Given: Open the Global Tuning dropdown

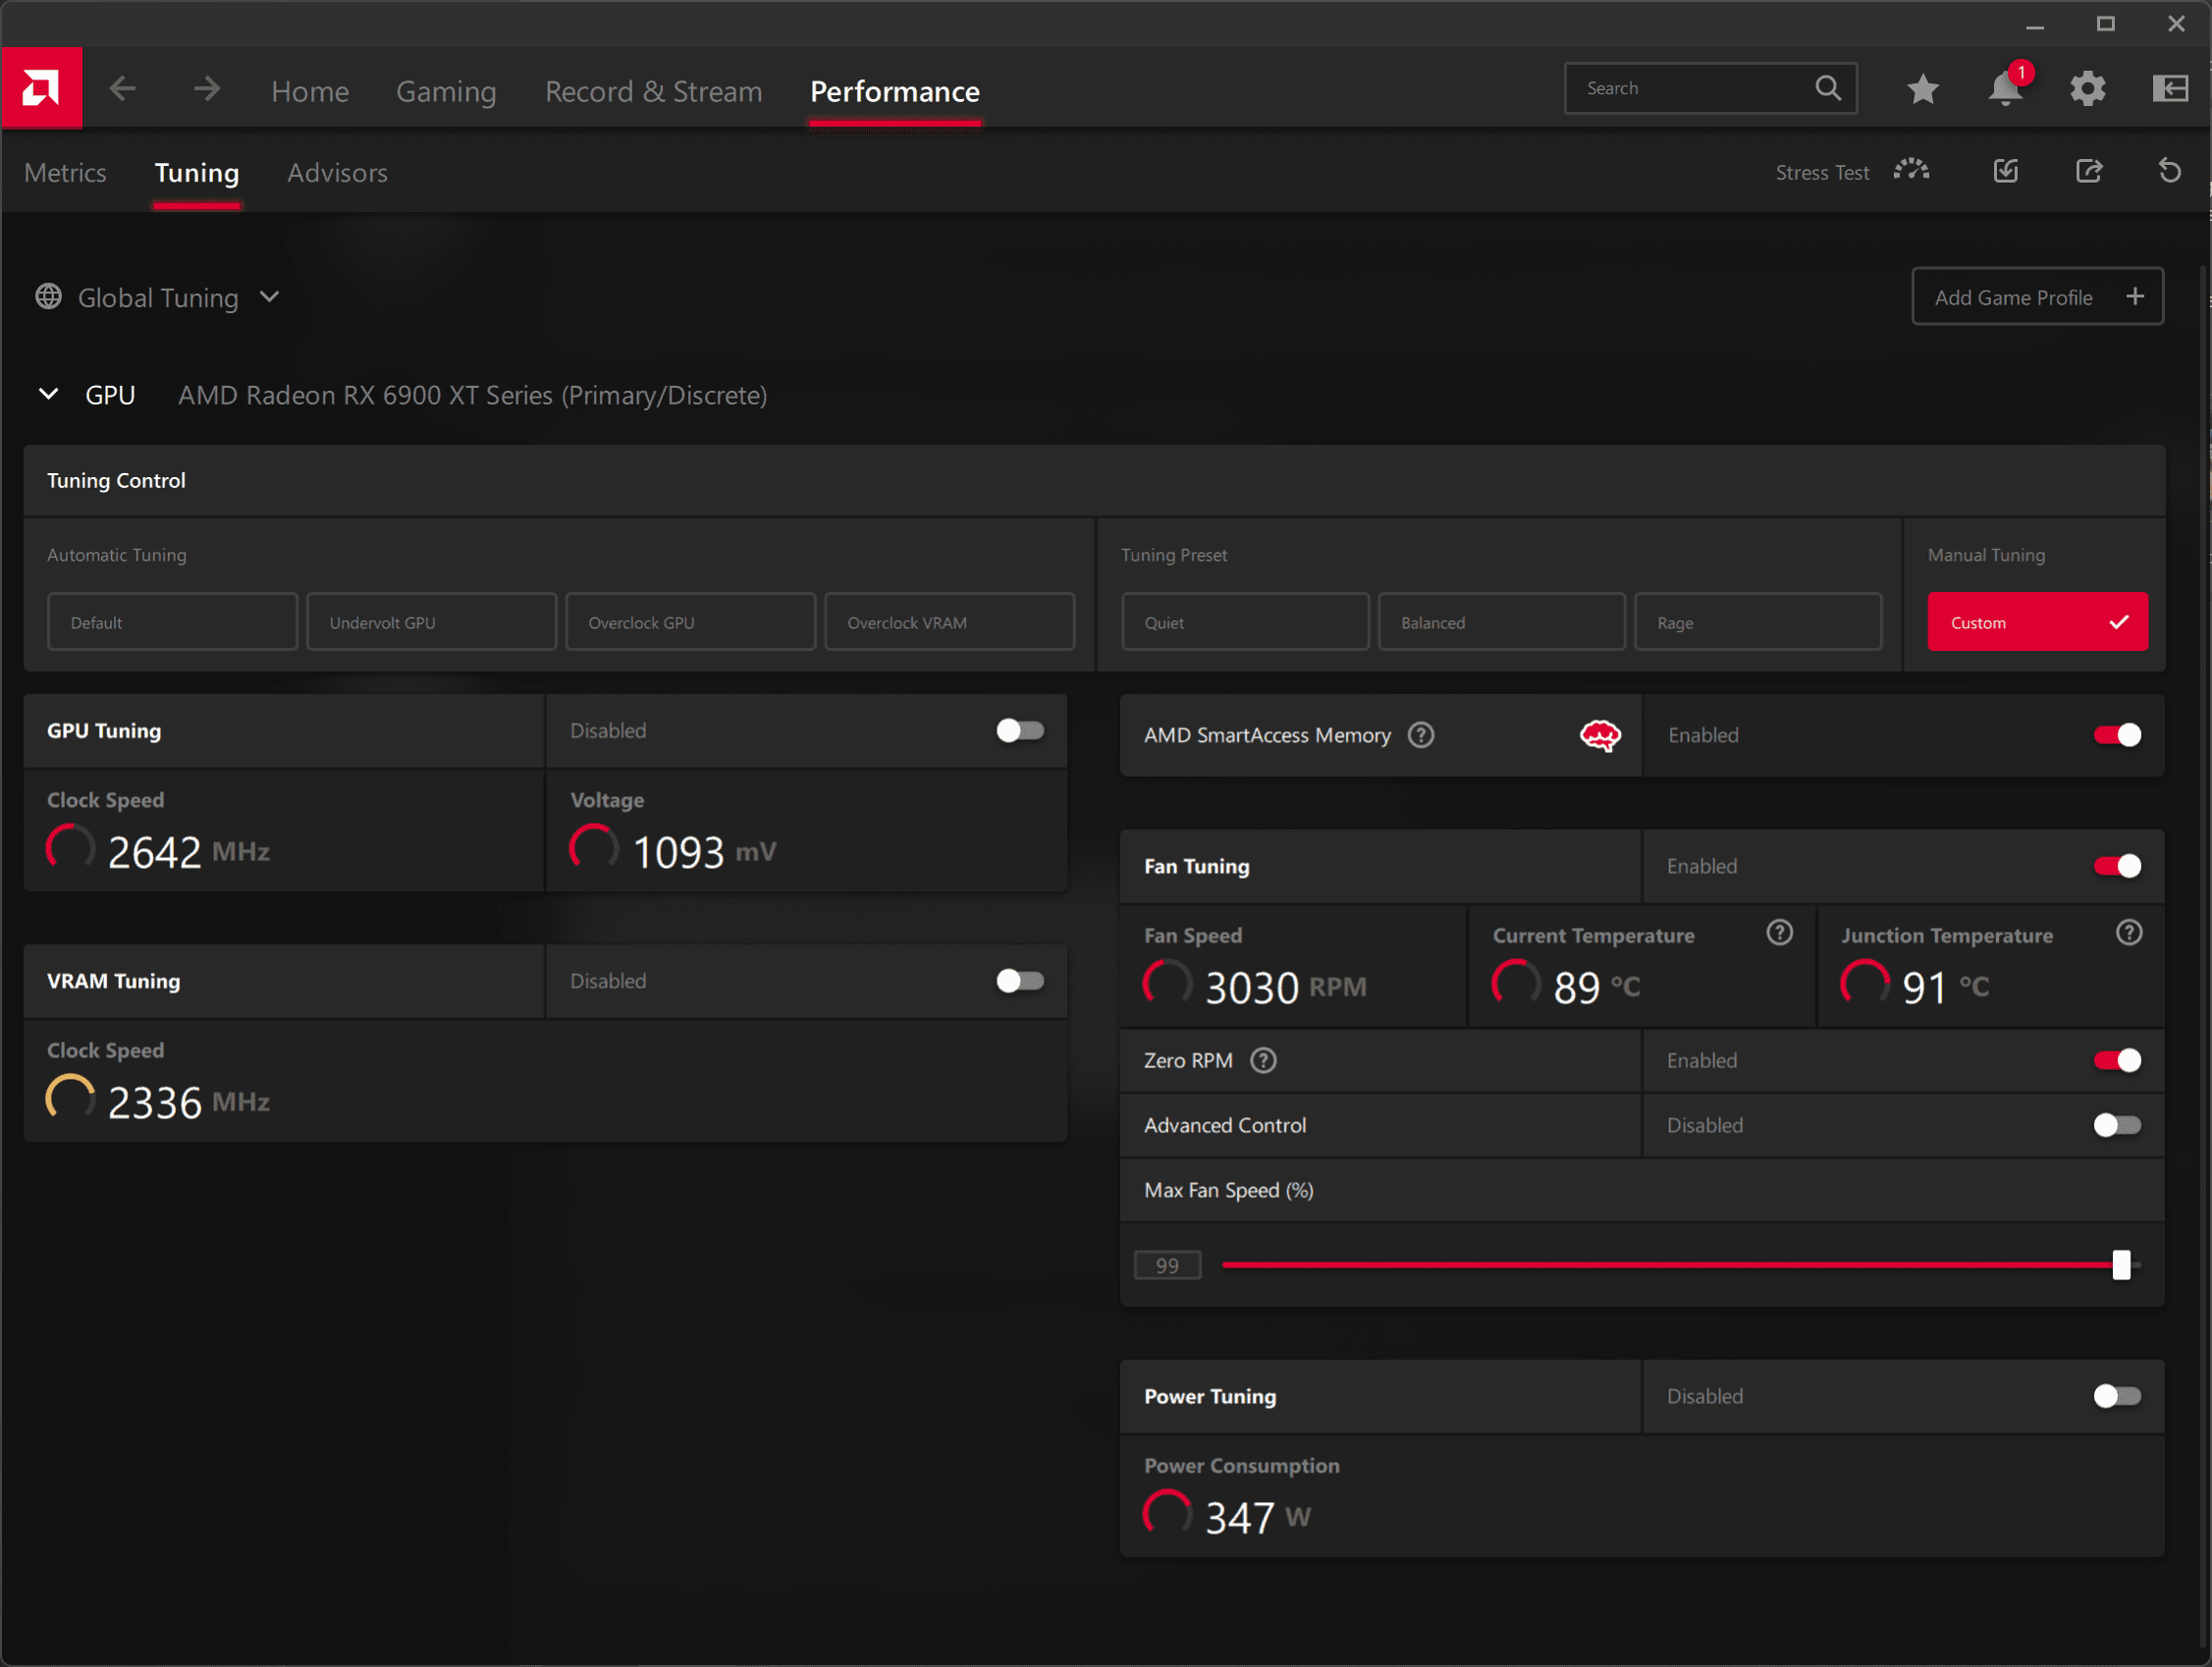Looking at the screenshot, I should tap(159, 297).
